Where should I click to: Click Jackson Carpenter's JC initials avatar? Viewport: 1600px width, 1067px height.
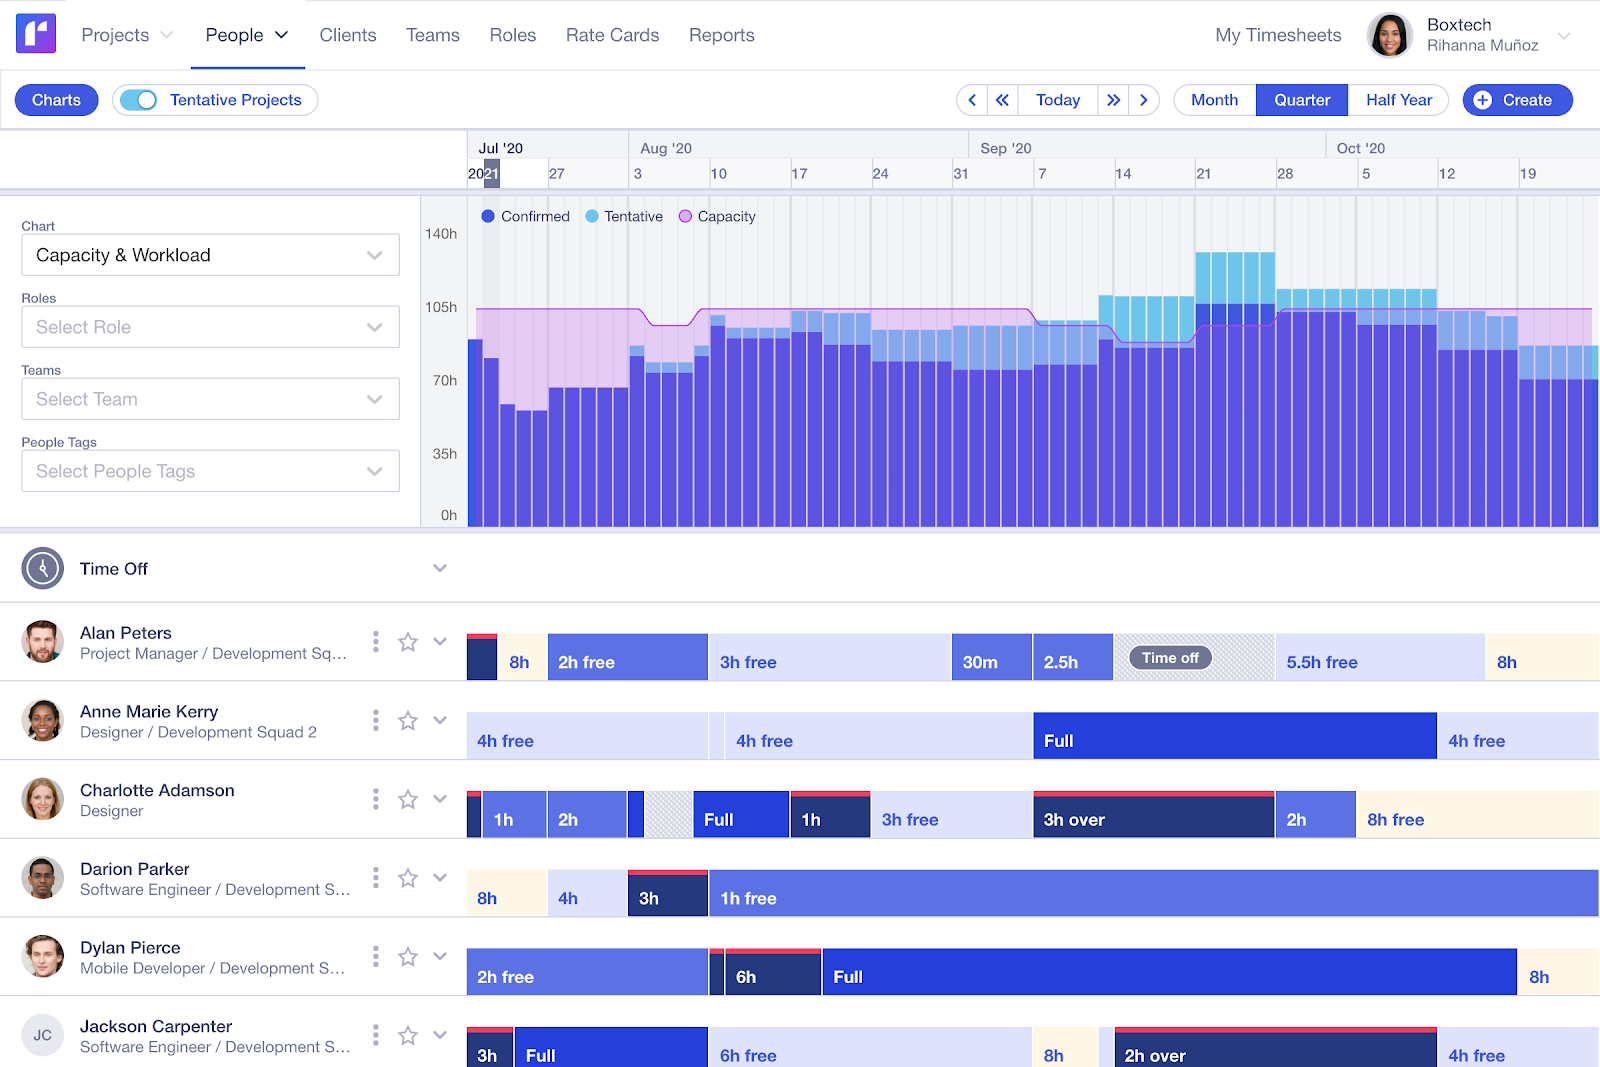[42, 1035]
